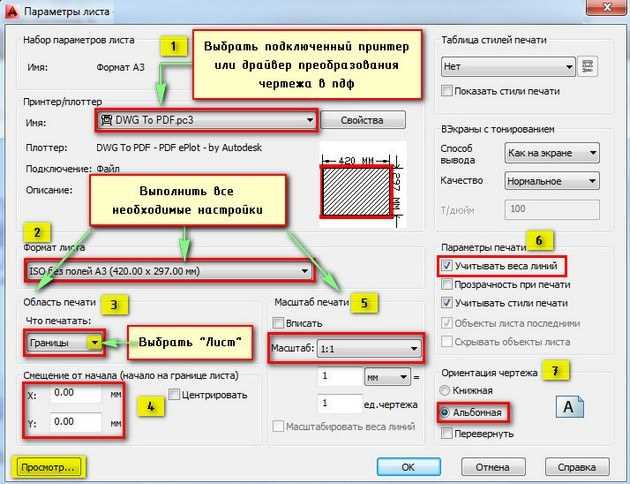Expand the 'Что печатать' Границы dropdown
This screenshot has height=484, width=630.
coord(64,343)
